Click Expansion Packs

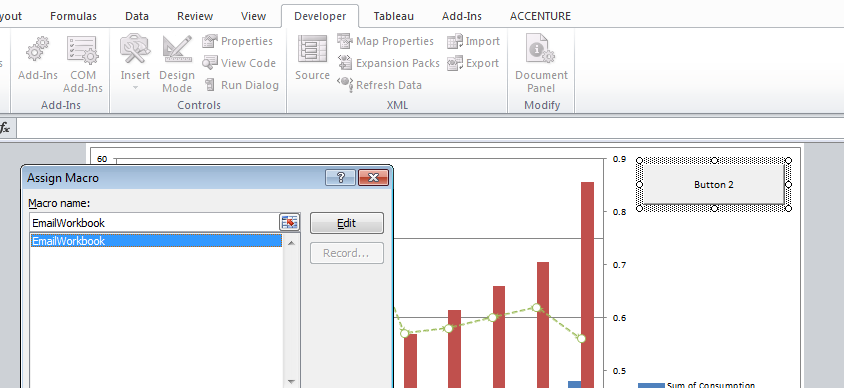389,63
